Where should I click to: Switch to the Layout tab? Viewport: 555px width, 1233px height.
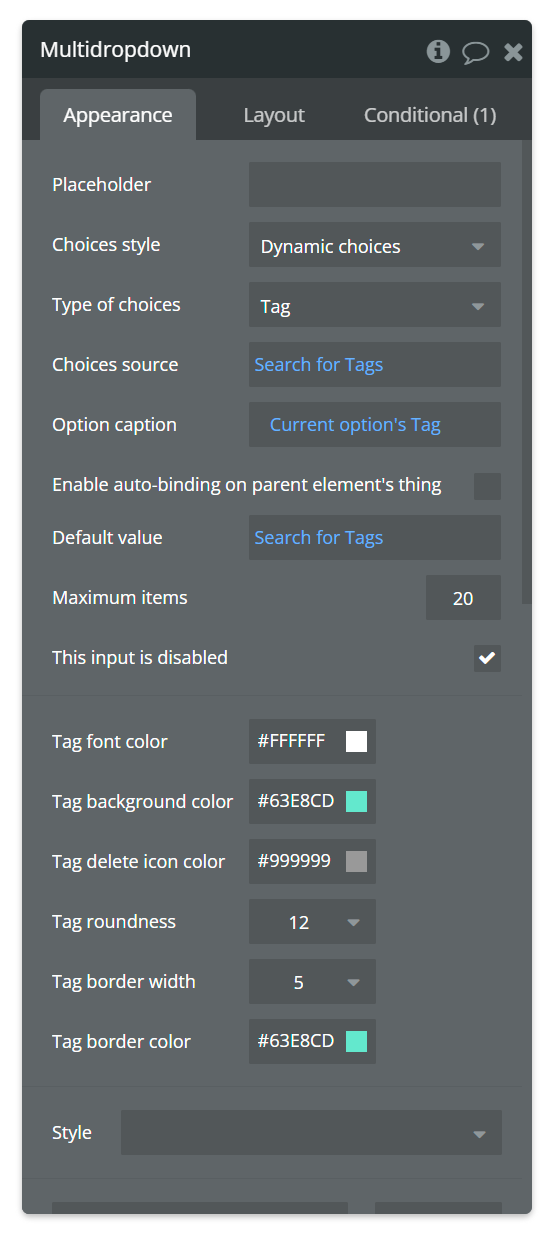[274, 115]
